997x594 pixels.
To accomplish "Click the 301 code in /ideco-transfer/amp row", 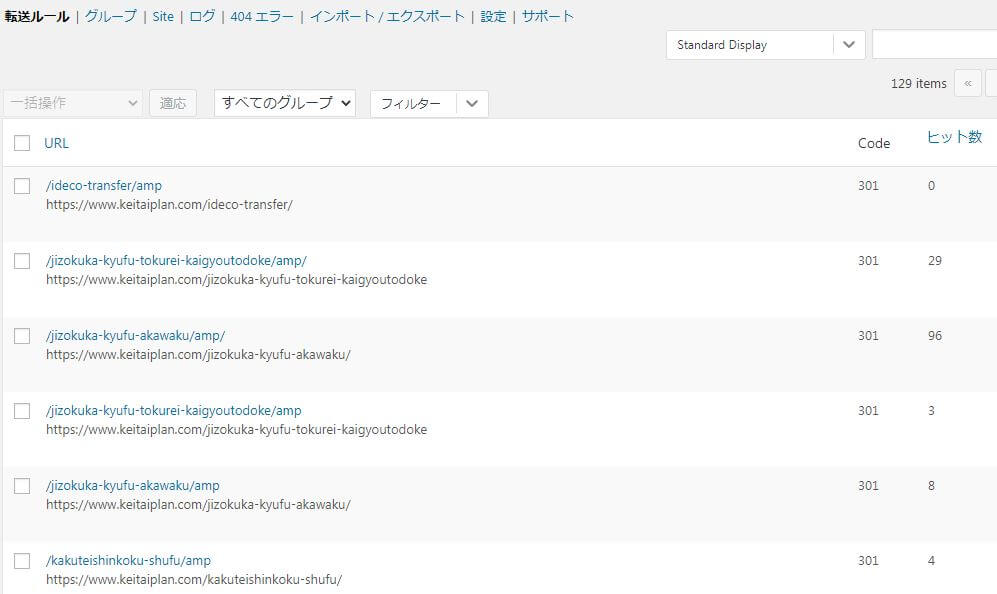I will [x=868, y=186].
